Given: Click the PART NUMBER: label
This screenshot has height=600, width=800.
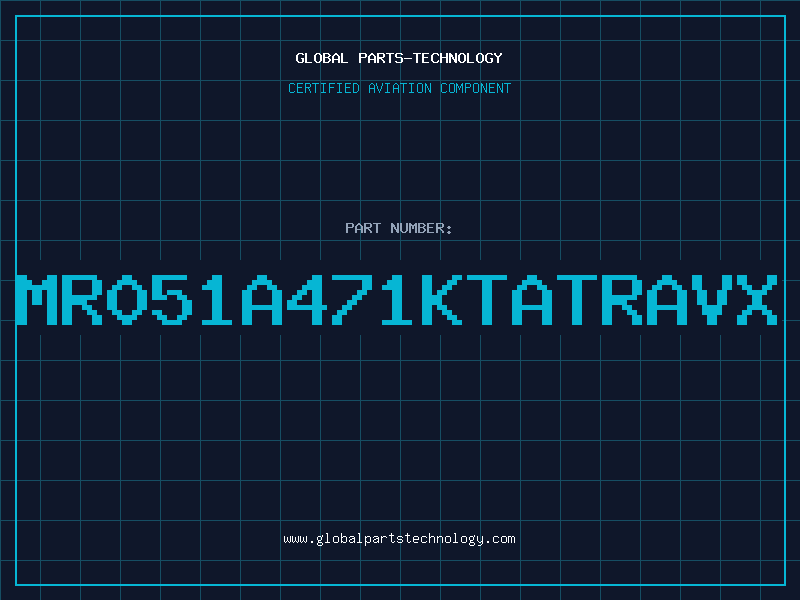Looking at the screenshot, I should coord(399,228).
